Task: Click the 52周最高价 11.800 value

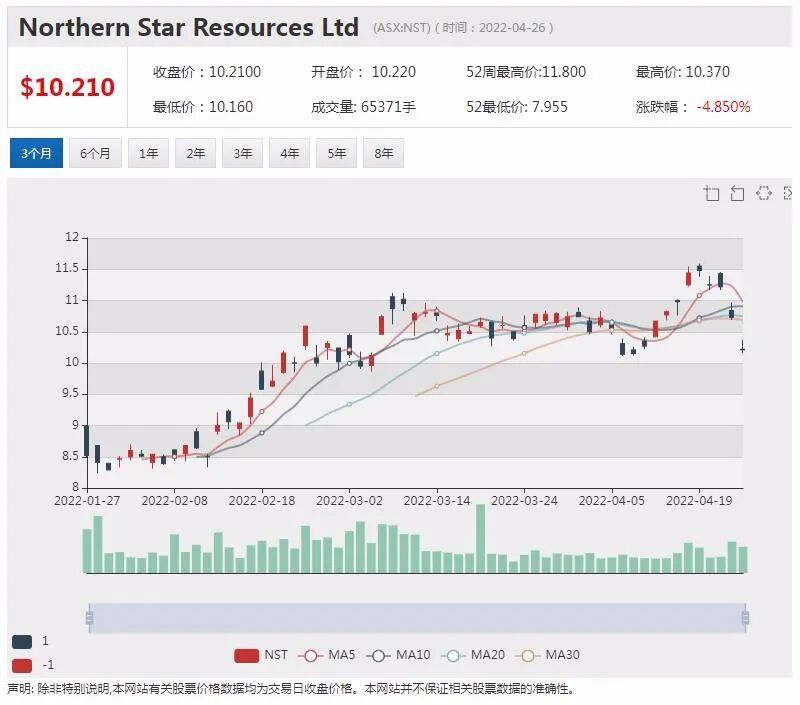Action: point(526,72)
